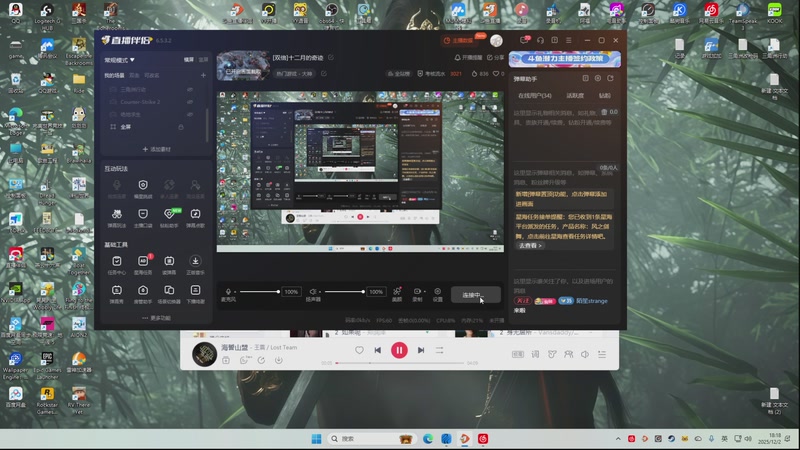This screenshot has height=450, width=800.
Task: Edit the stream title with pencil icon
Action: coord(331,58)
